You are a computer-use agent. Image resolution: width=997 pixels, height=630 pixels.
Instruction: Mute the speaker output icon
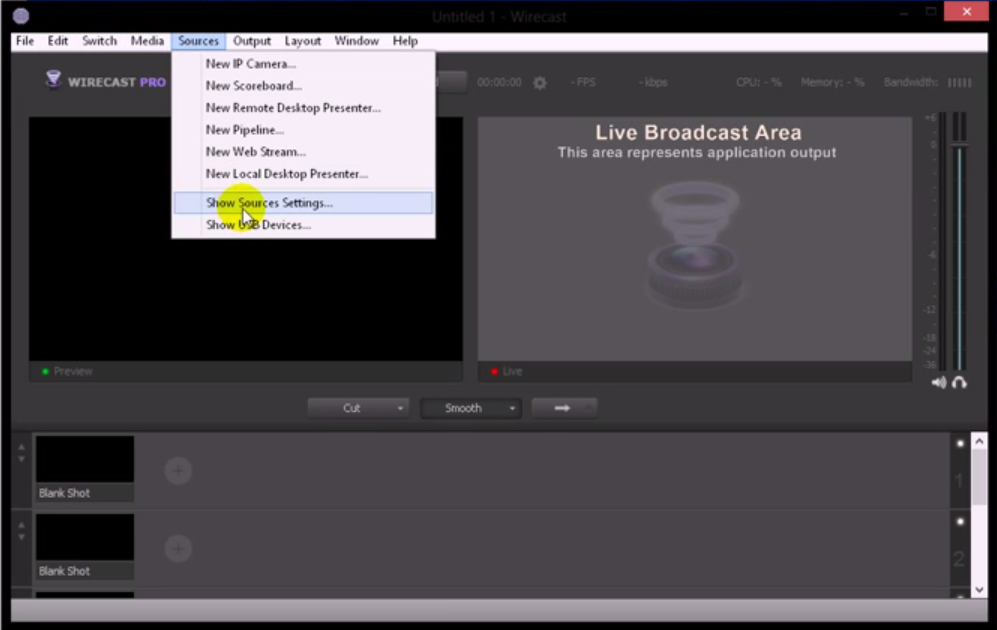939,383
